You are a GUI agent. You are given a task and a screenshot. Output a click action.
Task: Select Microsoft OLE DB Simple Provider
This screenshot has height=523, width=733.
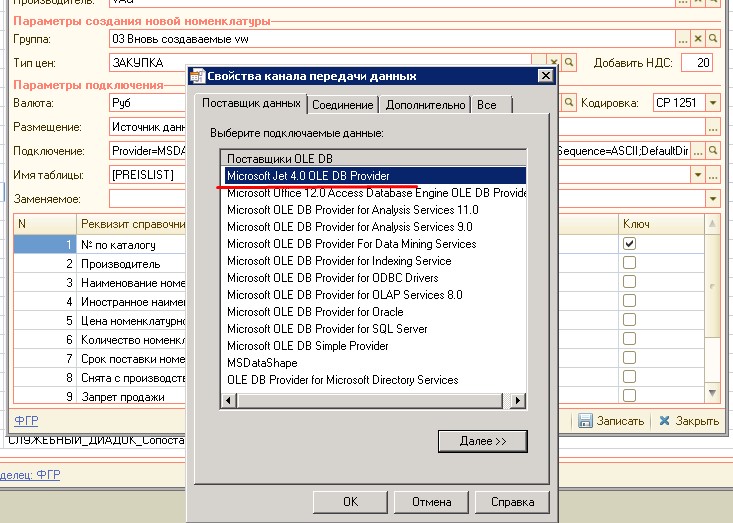[308, 346]
